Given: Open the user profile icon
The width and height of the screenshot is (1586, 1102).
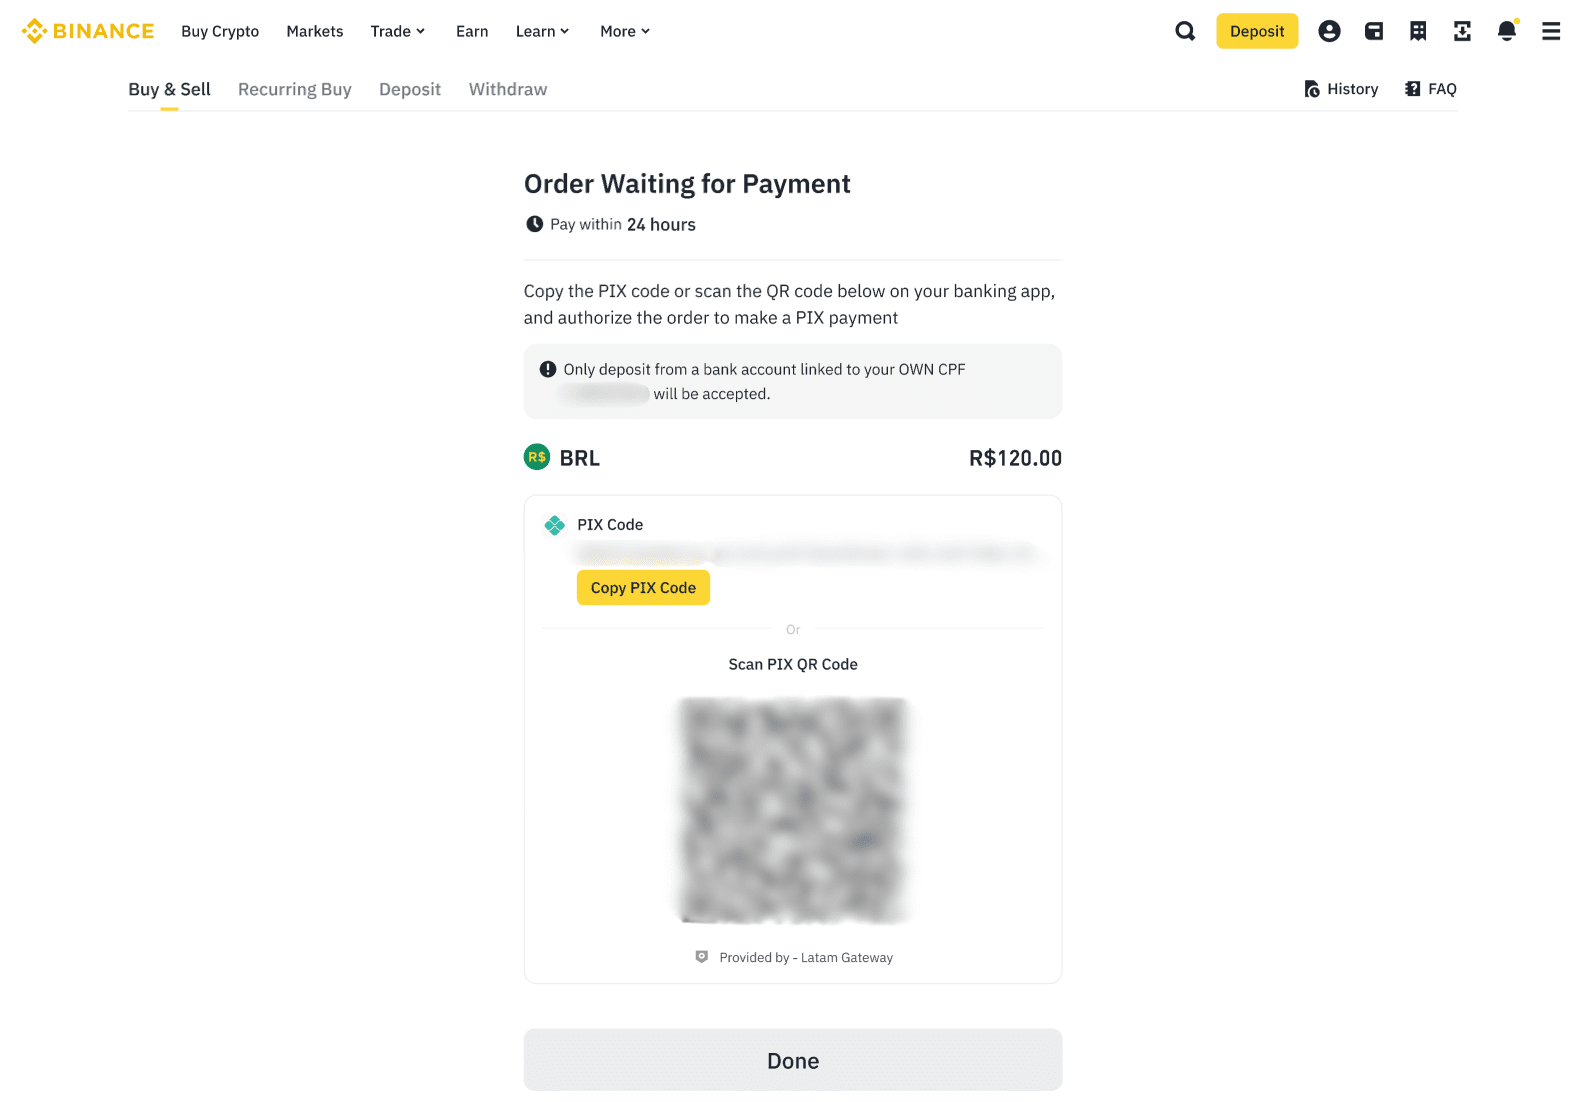Looking at the screenshot, I should click(x=1329, y=31).
